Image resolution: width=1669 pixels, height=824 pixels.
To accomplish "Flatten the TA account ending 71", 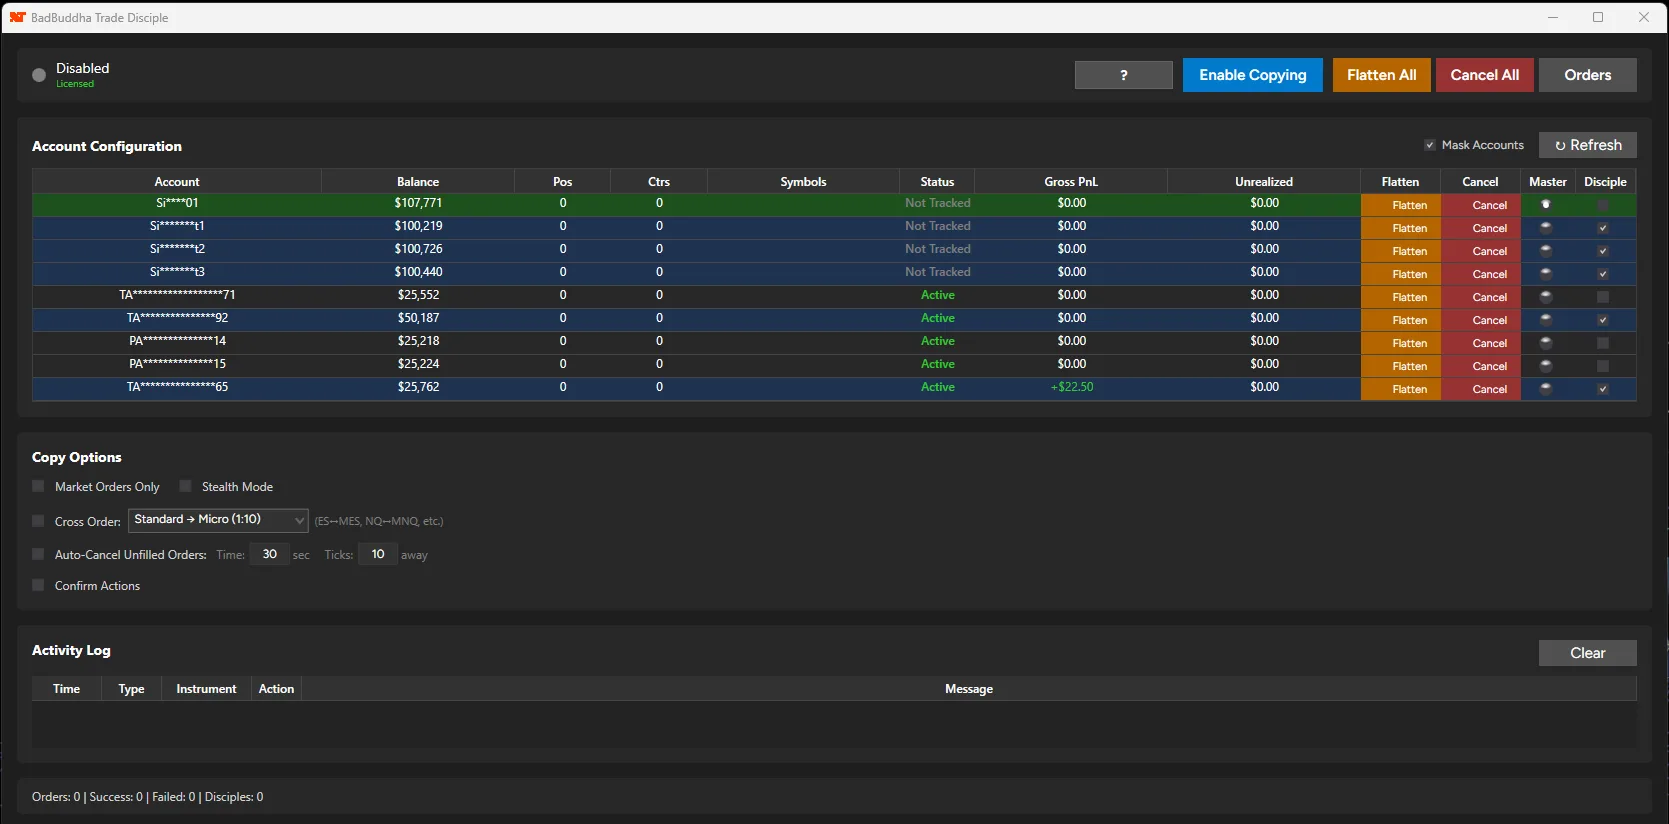I will pyautogui.click(x=1400, y=297).
